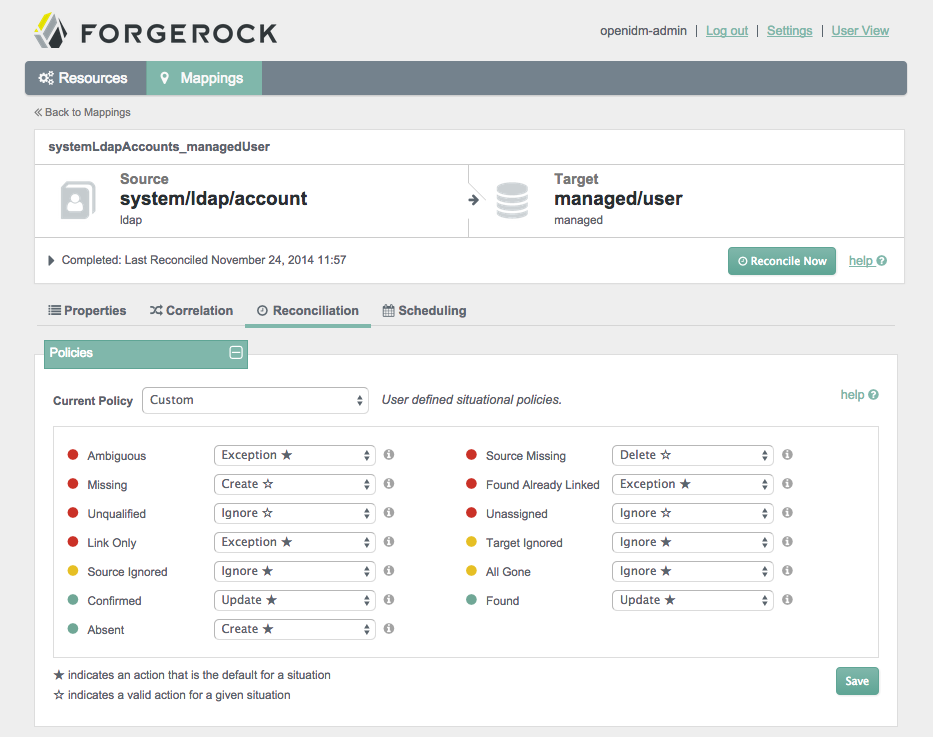Click the red status dot for Link Only
The width and height of the screenshot is (933, 737).
(73, 542)
